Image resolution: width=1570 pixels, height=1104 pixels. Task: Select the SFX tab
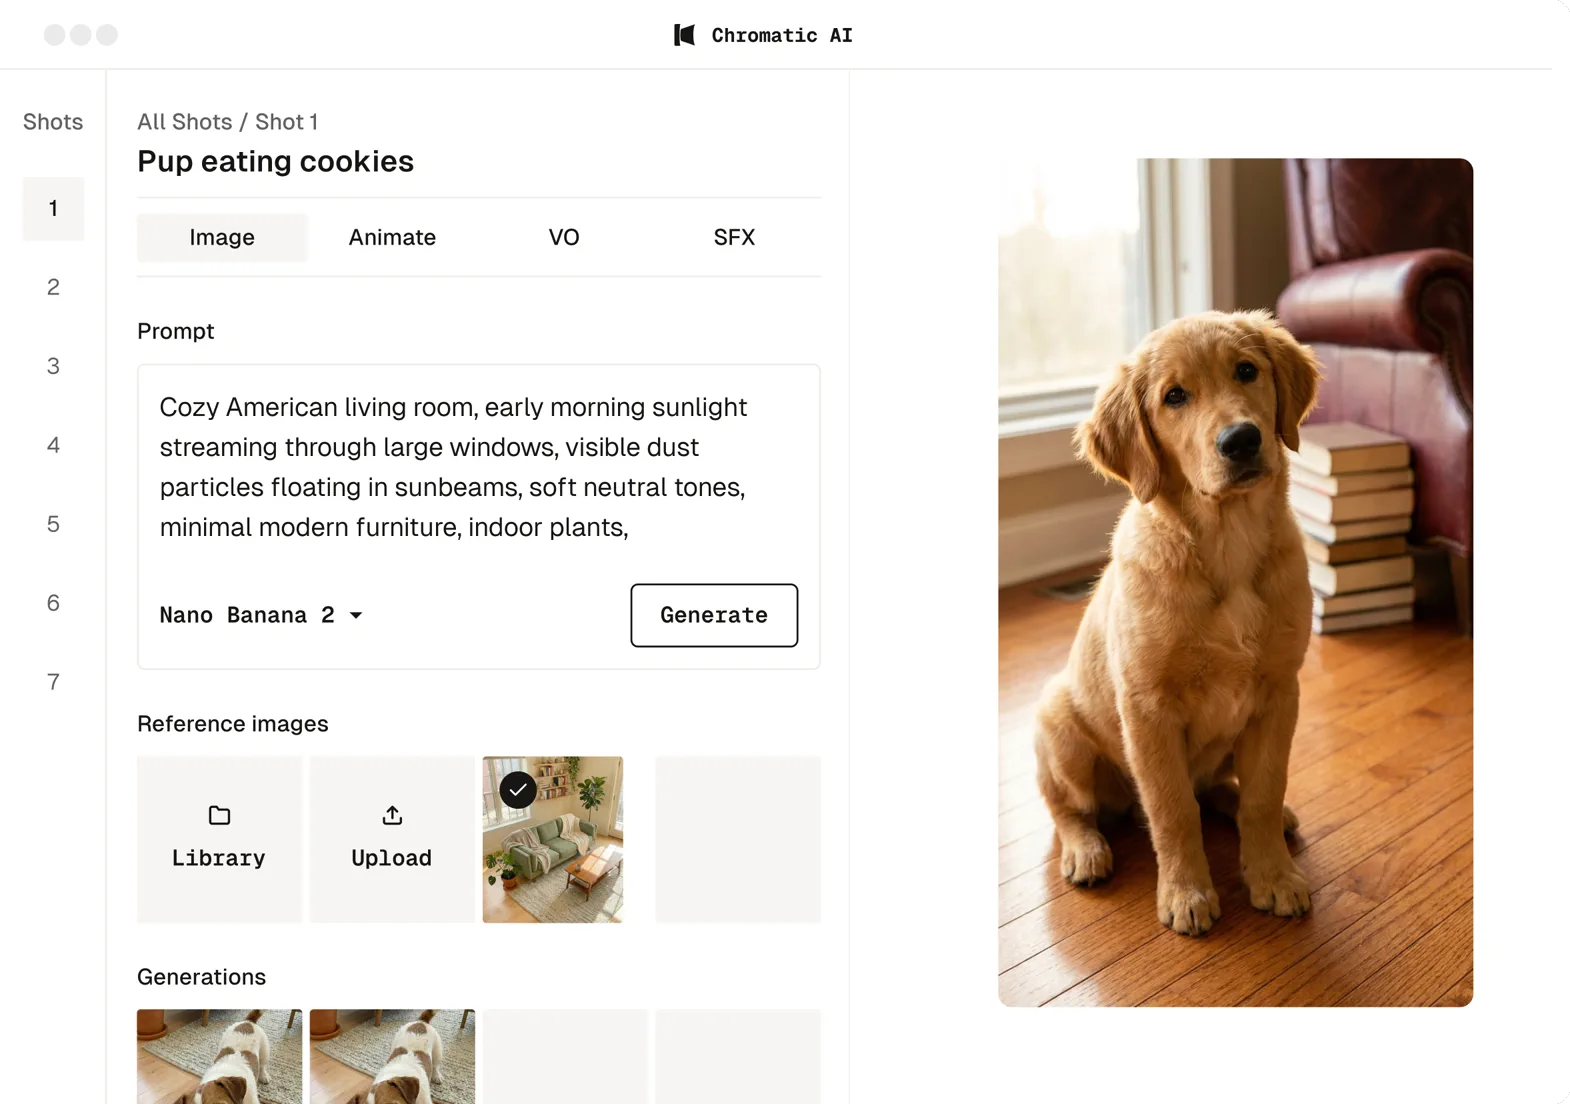pyautogui.click(x=734, y=238)
